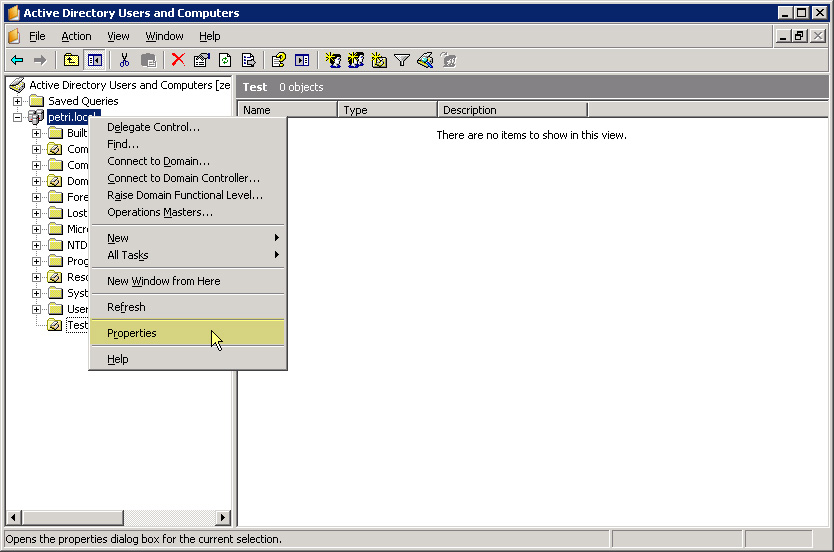The image size is (834, 552).
Task: Expand the User folder node
Action: pyautogui.click(x=36, y=309)
